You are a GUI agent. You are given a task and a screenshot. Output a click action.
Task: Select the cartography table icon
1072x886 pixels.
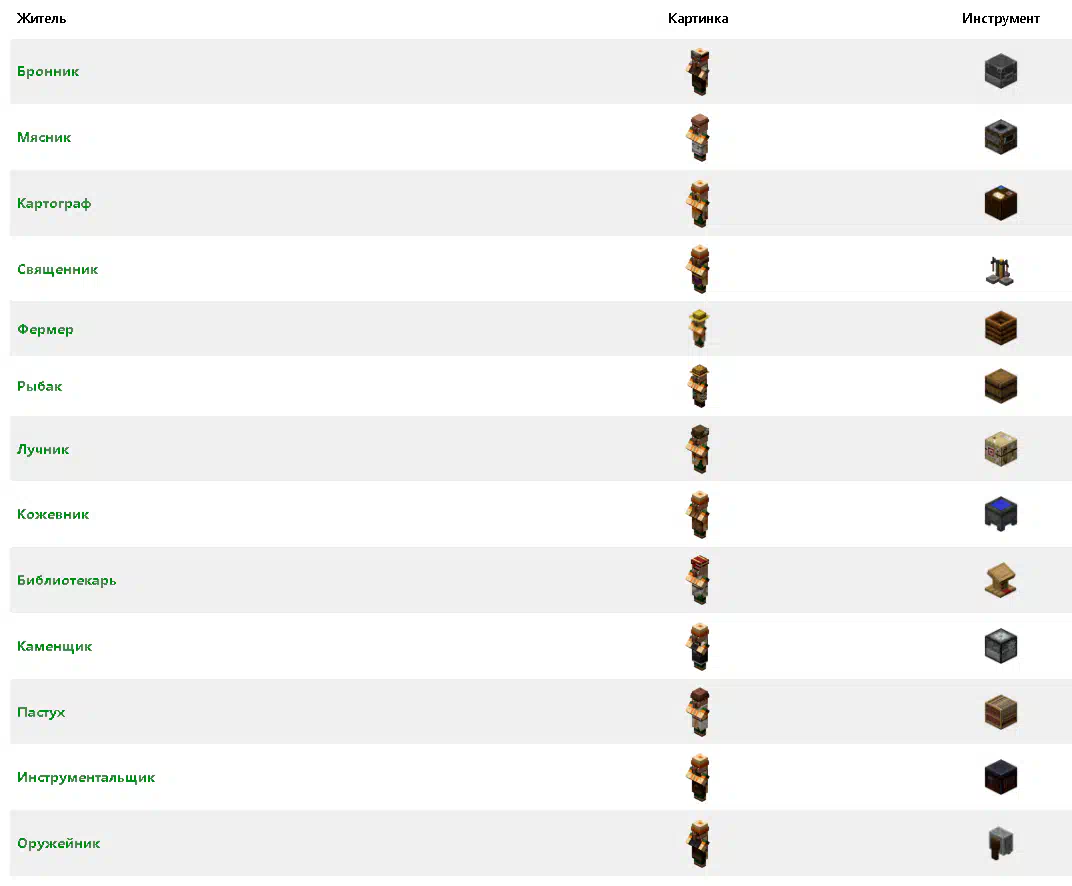pos(1000,203)
